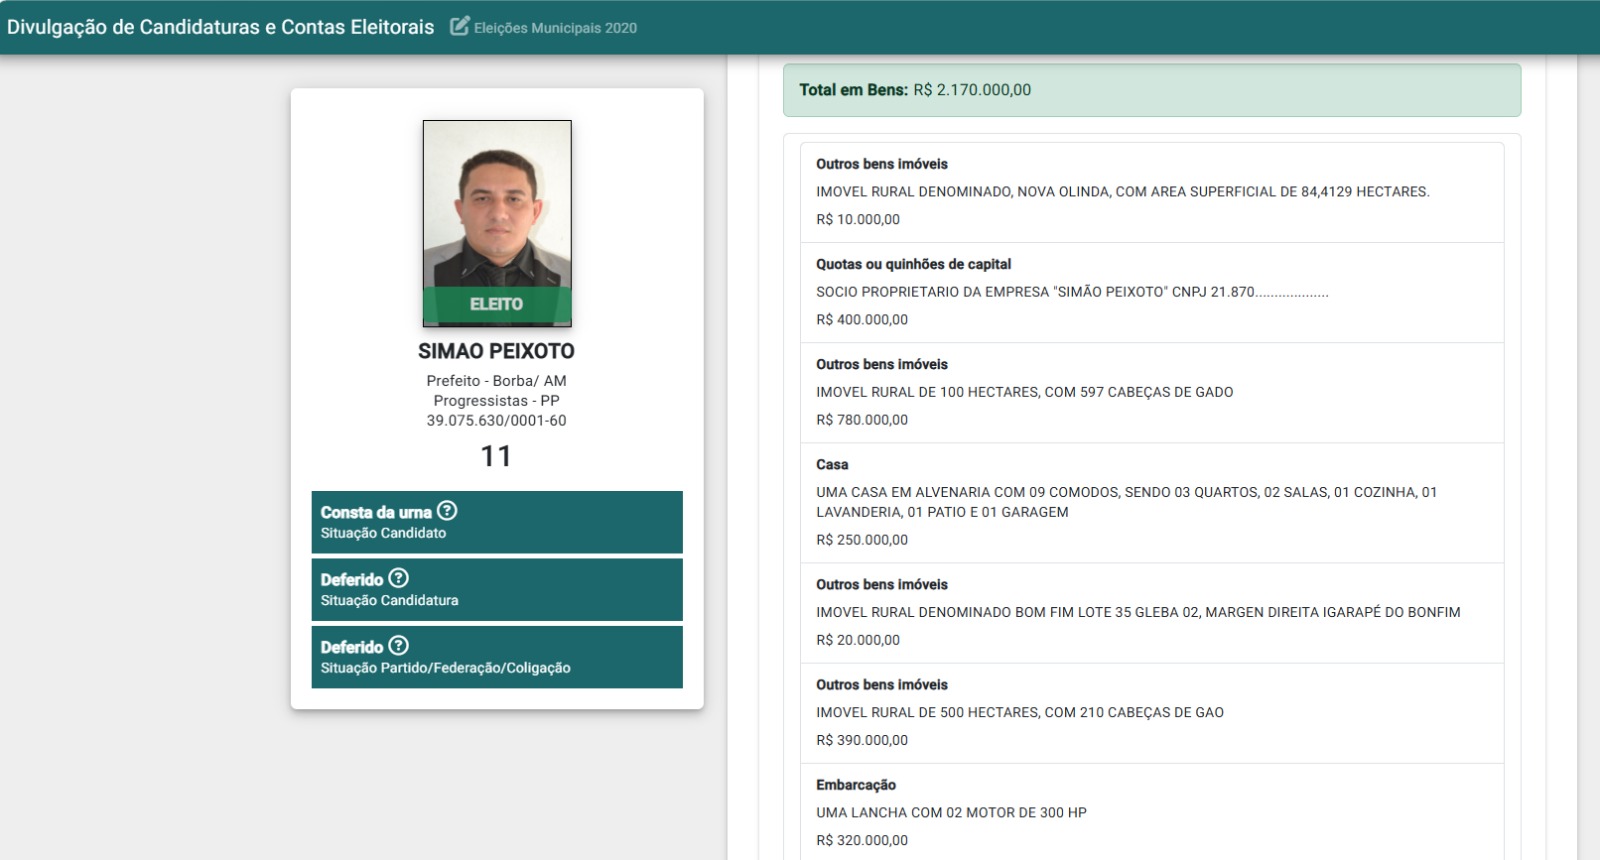Screen dimensions: 1600x860
Task: Select the Nova Olinda rural property entry
Action: pyautogui.click(x=1152, y=192)
